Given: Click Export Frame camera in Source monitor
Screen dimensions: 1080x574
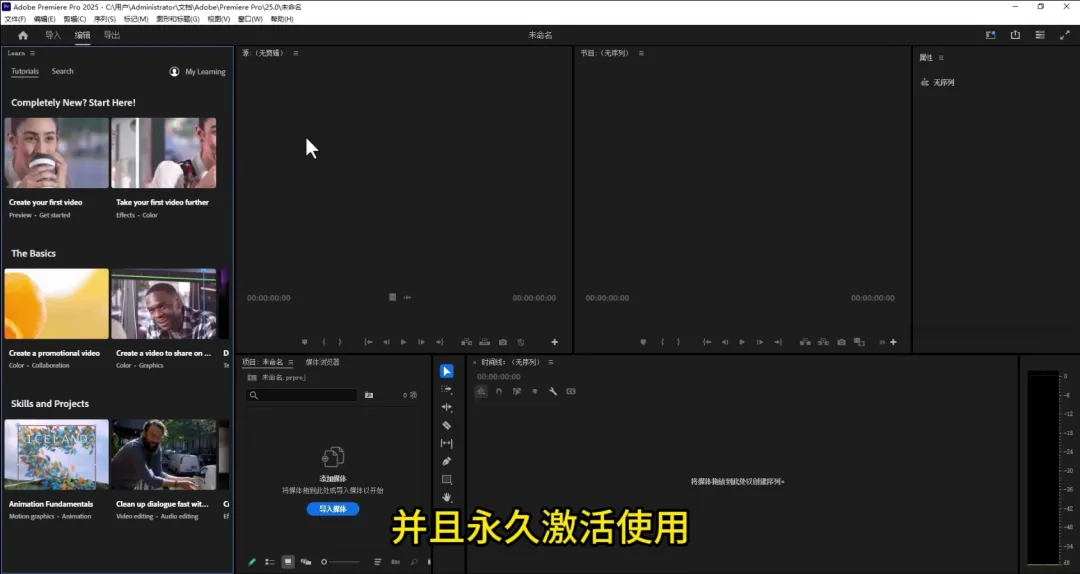Looking at the screenshot, I should point(503,342).
